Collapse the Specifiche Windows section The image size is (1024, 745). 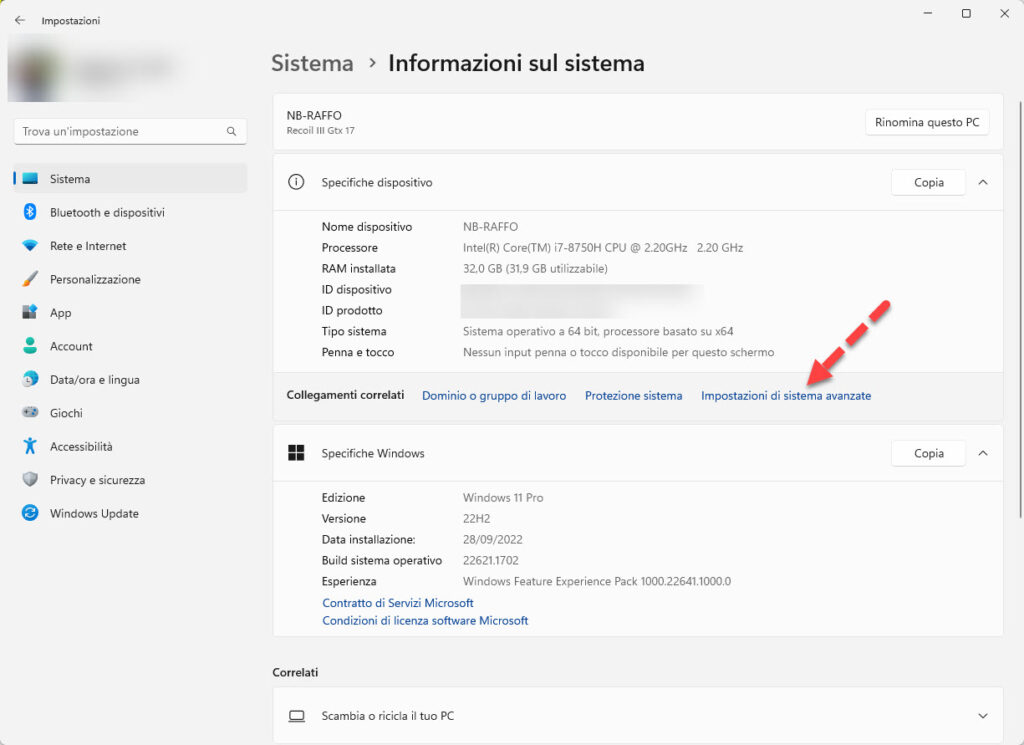click(982, 453)
